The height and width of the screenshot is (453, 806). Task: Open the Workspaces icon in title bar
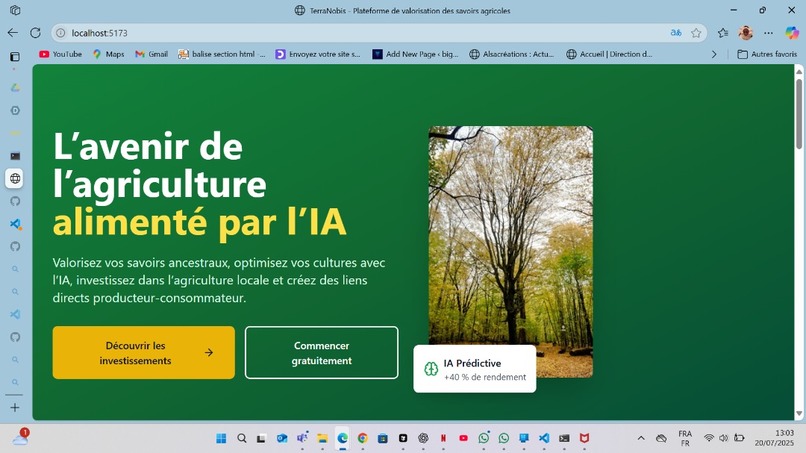[15, 10]
